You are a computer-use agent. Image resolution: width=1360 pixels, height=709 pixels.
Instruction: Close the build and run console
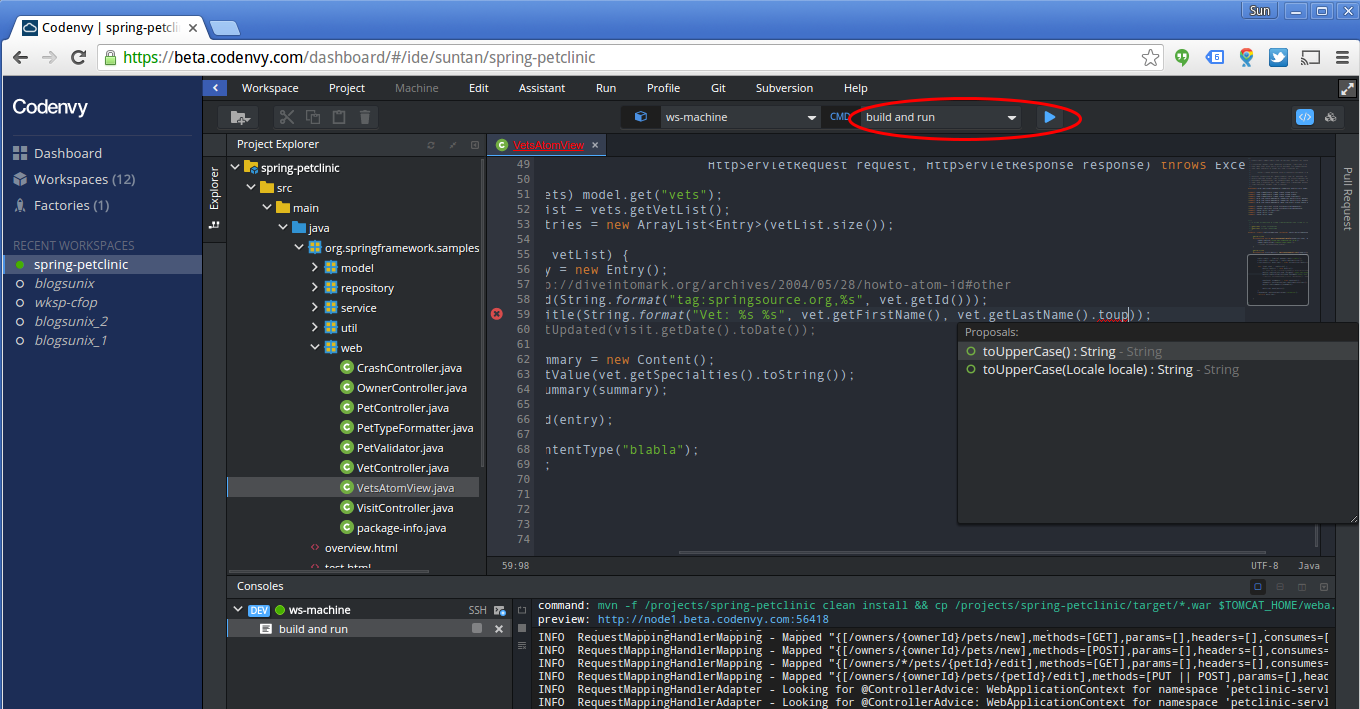point(499,629)
